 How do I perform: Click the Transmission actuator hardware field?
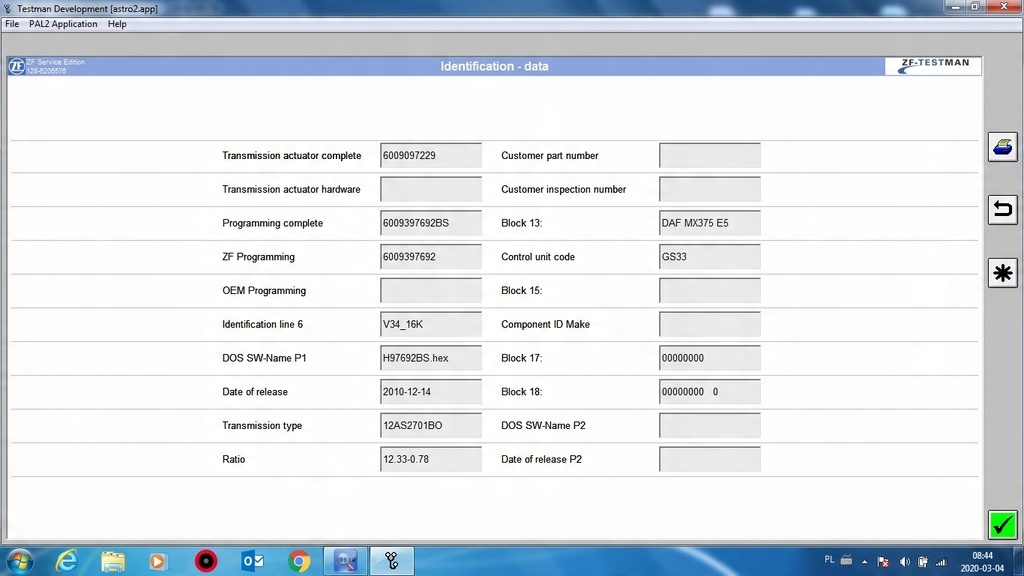tap(431, 189)
